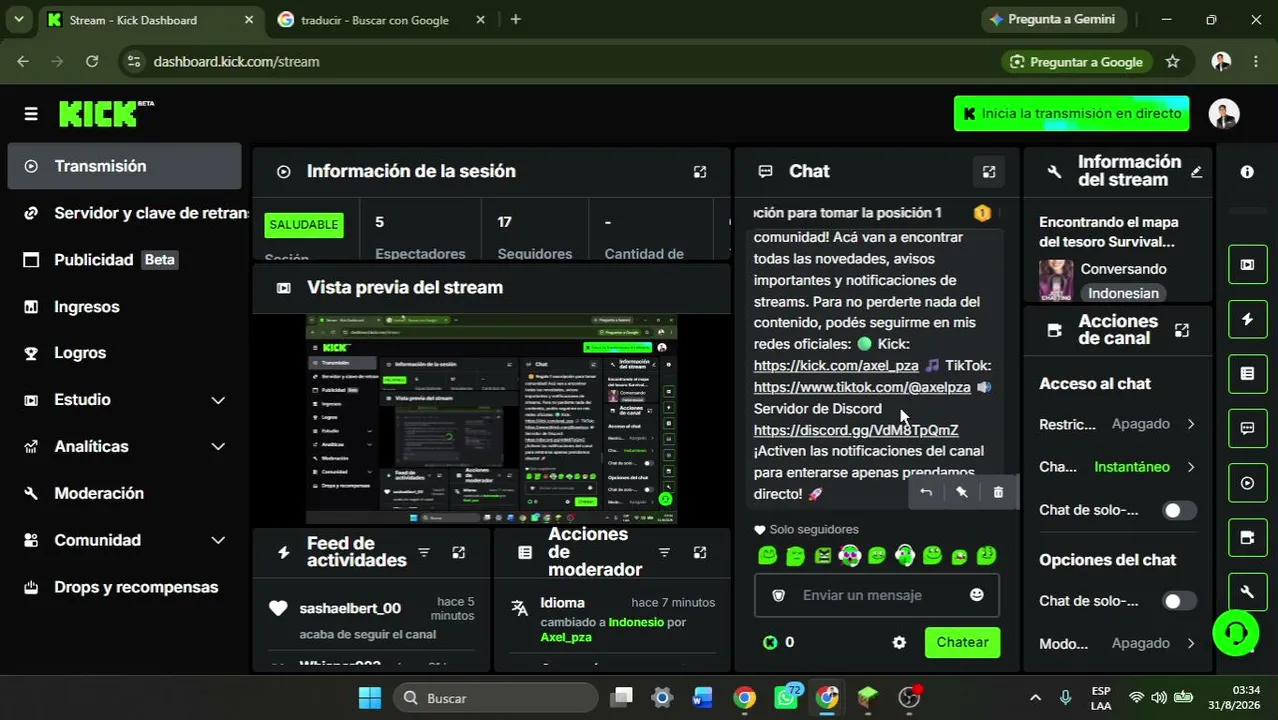This screenshot has width=1278, height=720.
Task: Open the Restric... Apagado chat setting
Action: (1118, 424)
